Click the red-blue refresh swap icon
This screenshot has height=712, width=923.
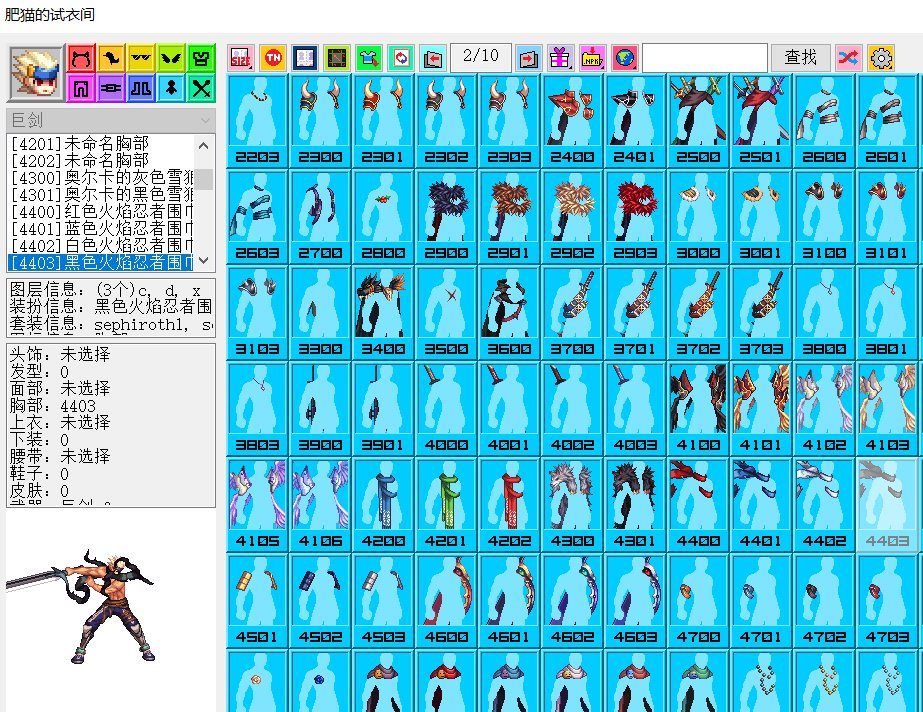(401, 58)
